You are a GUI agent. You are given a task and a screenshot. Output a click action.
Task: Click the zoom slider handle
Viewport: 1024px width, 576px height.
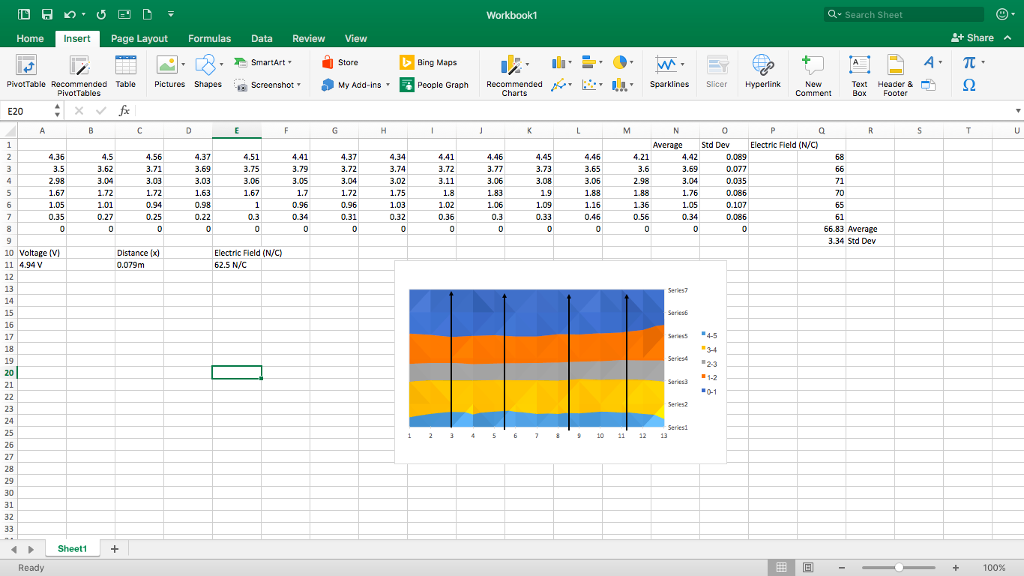901,567
